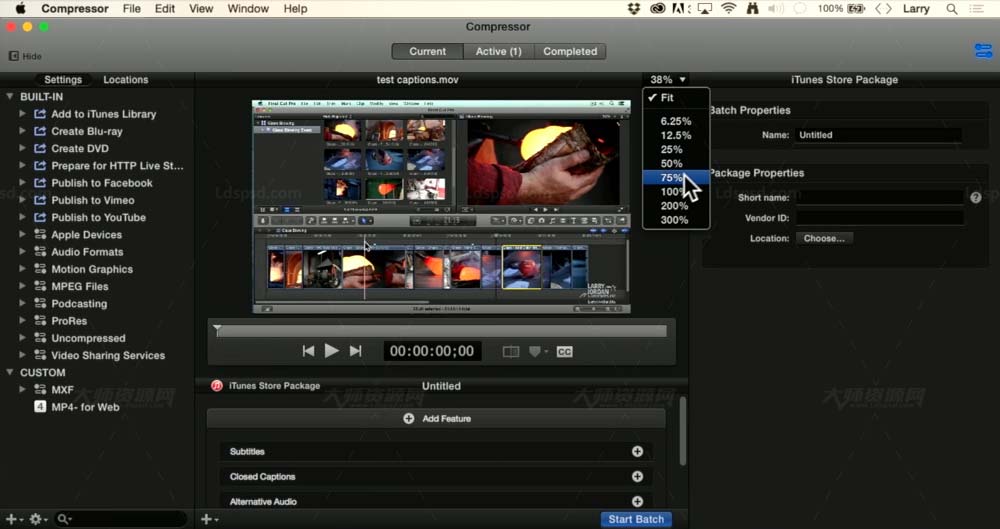
Task: Switch to the Active (1) tab
Action: pos(499,52)
